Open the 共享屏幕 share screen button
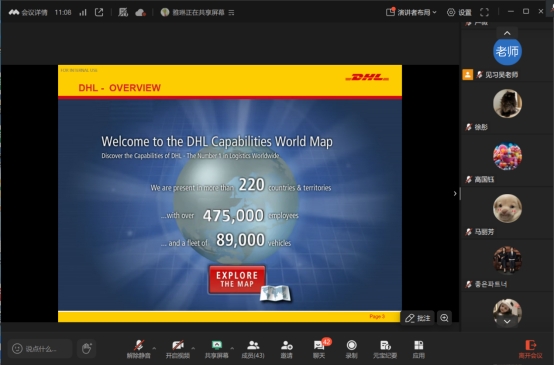Image resolution: width=554 pixels, height=366 pixels. [217, 349]
